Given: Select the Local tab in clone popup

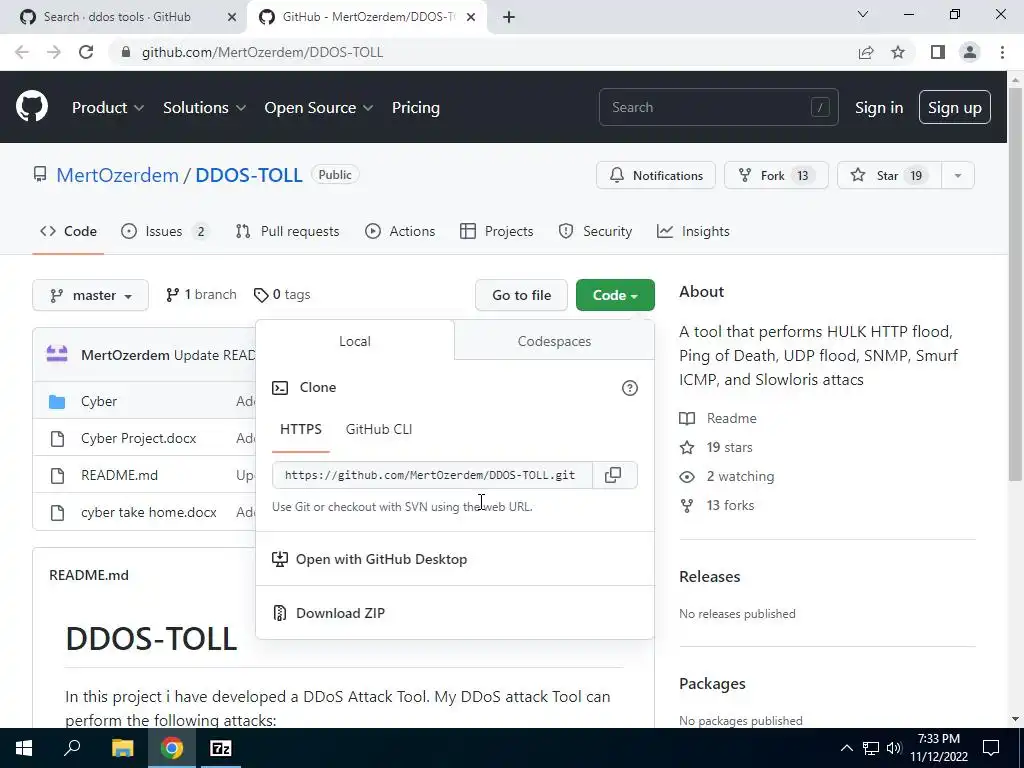Looking at the screenshot, I should (355, 341).
